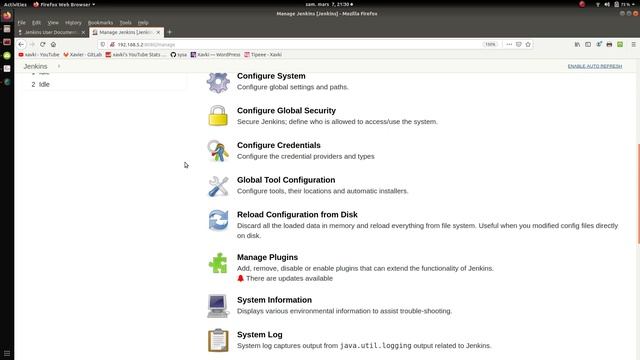This screenshot has height=360, width=640.
Task: Click the Manage Plugins puzzle piece icon
Action: (218, 263)
